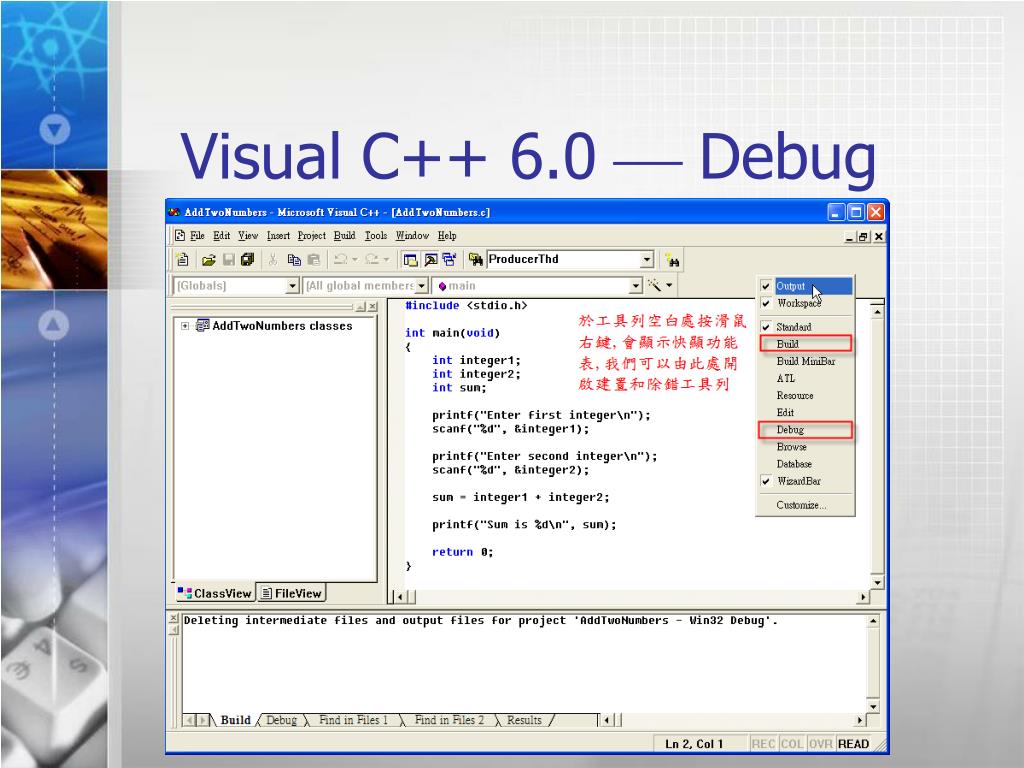The height and width of the screenshot is (768, 1024).
Task: Click the Cut scissors icon
Action: (273, 260)
